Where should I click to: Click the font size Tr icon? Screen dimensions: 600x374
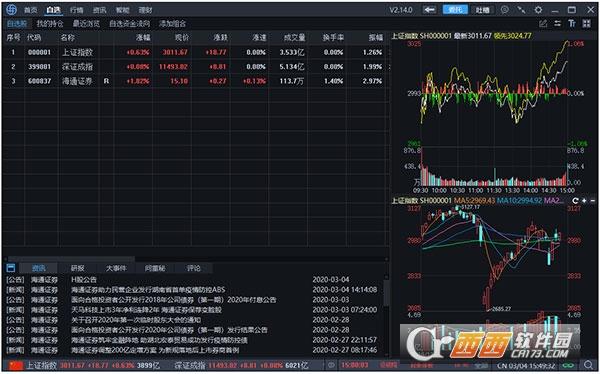[x=572, y=24]
